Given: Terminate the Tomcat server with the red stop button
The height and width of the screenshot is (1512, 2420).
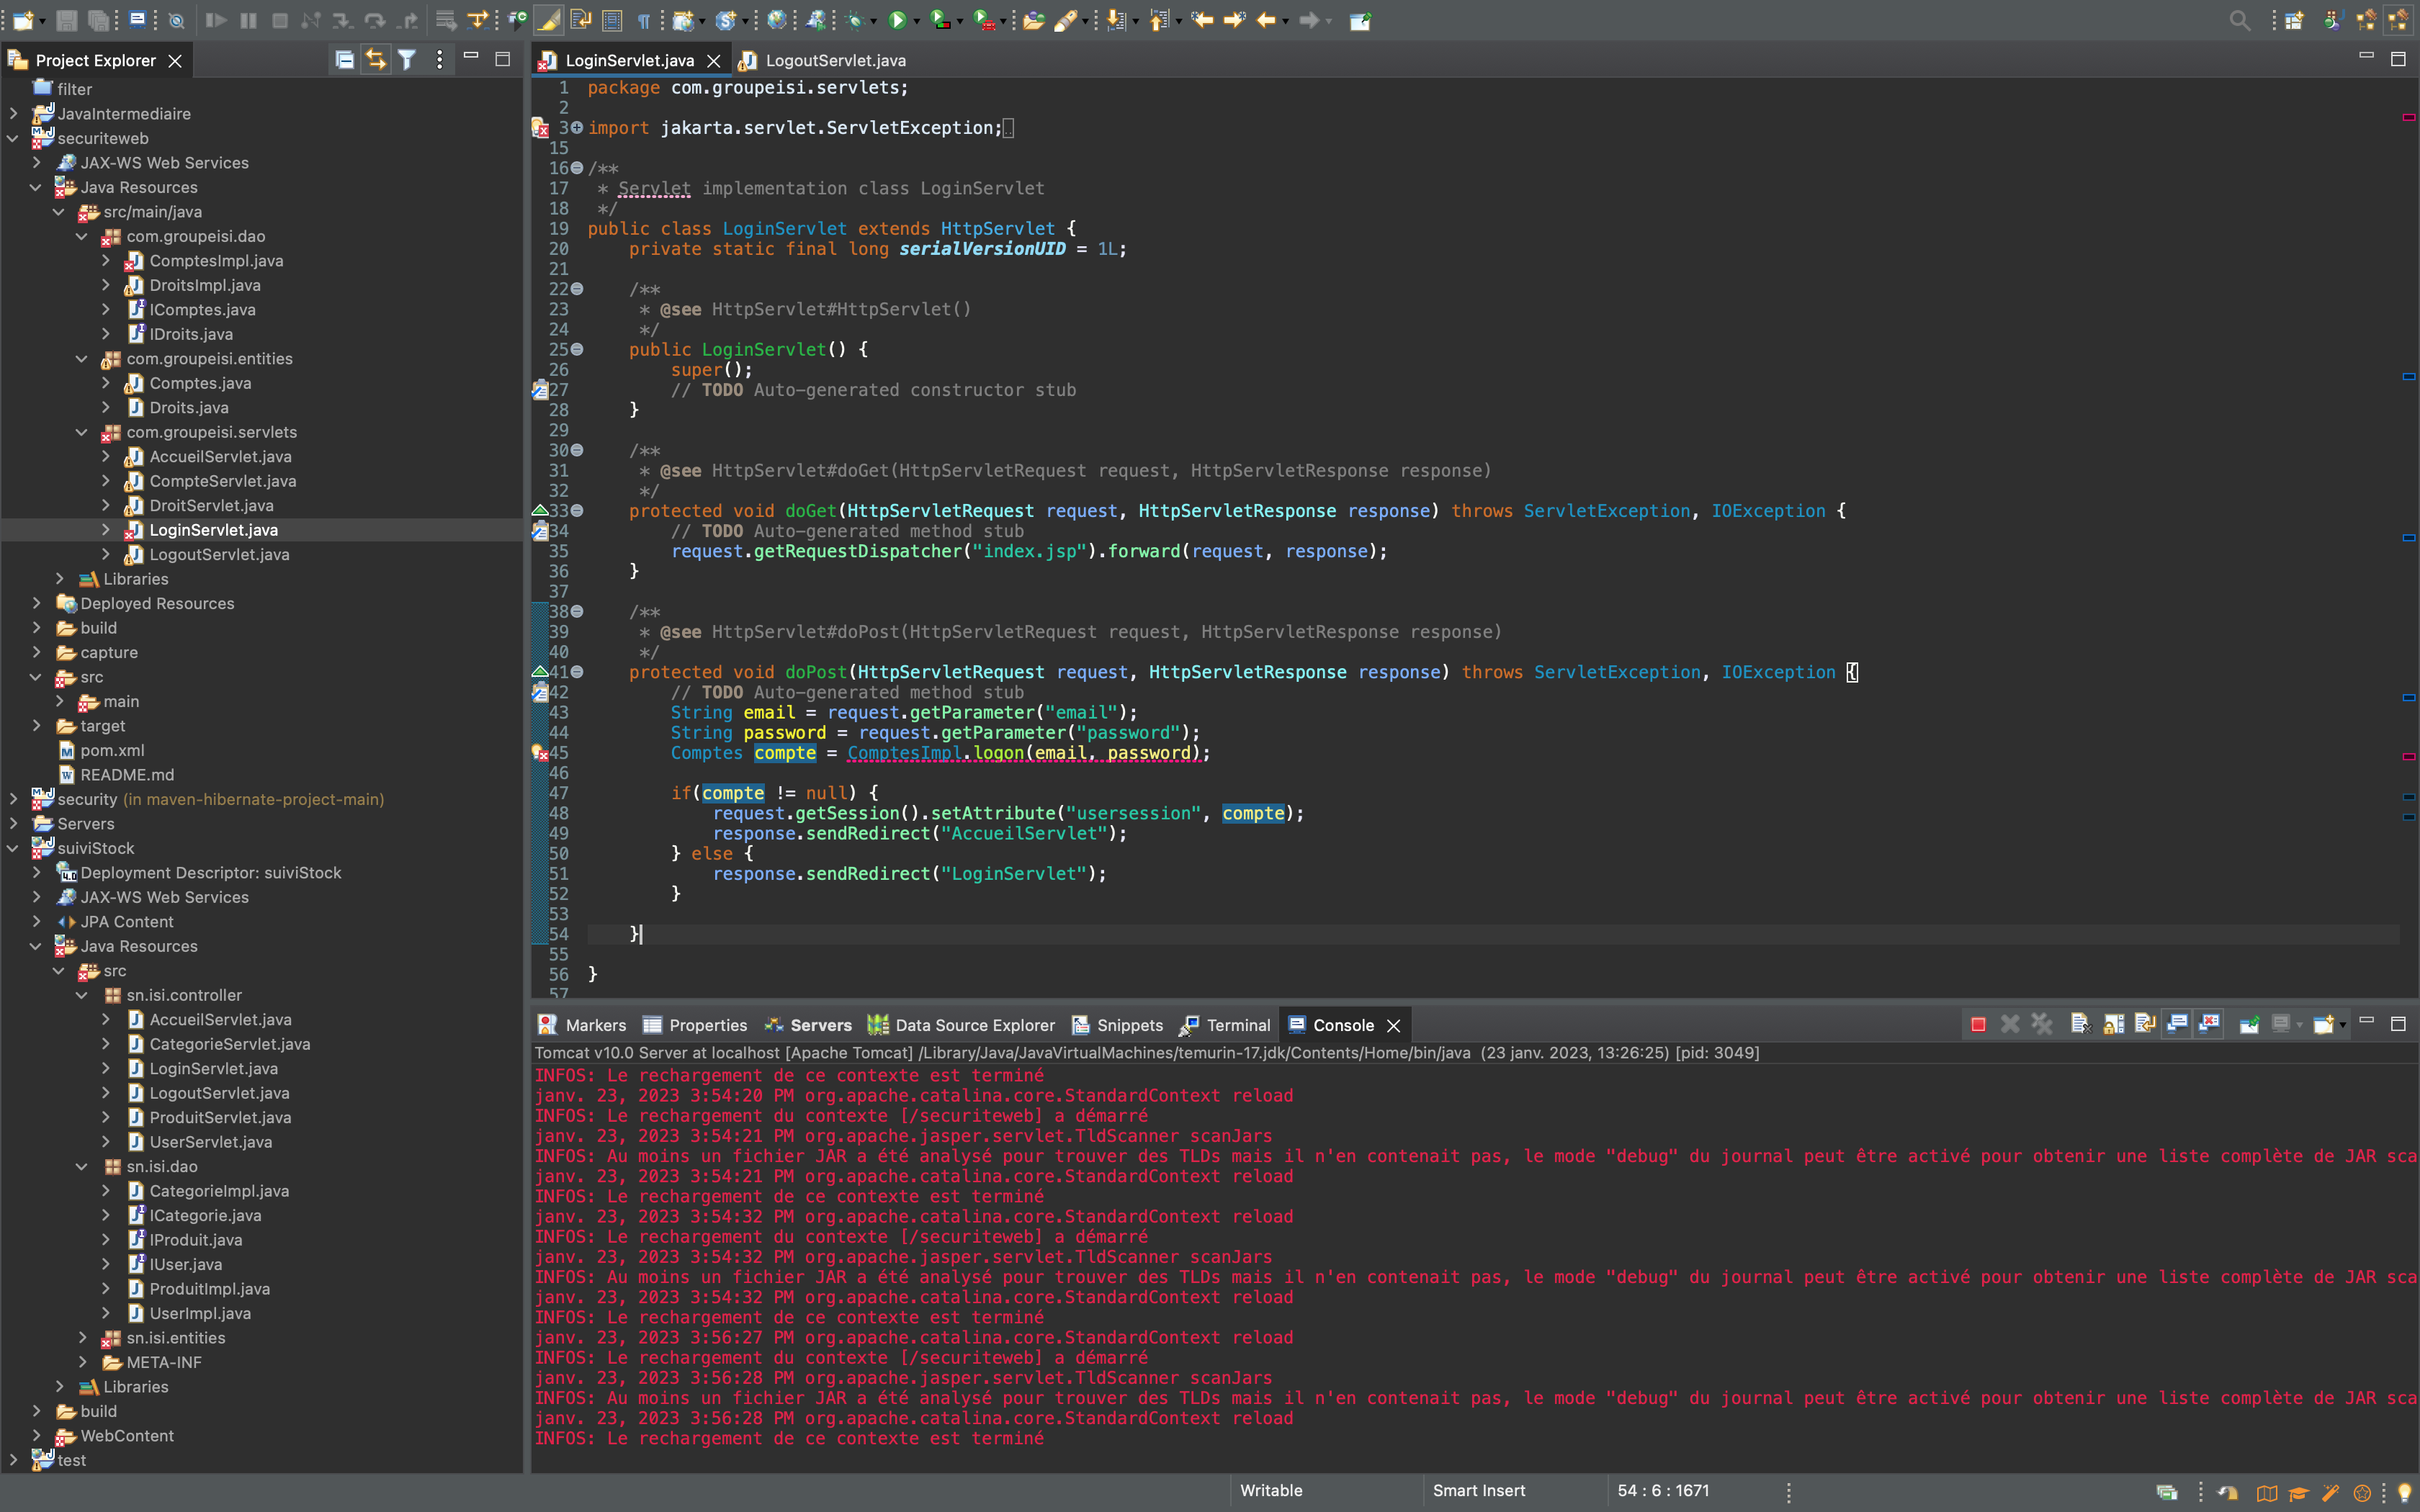Looking at the screenshot, I should 1978,1024.
